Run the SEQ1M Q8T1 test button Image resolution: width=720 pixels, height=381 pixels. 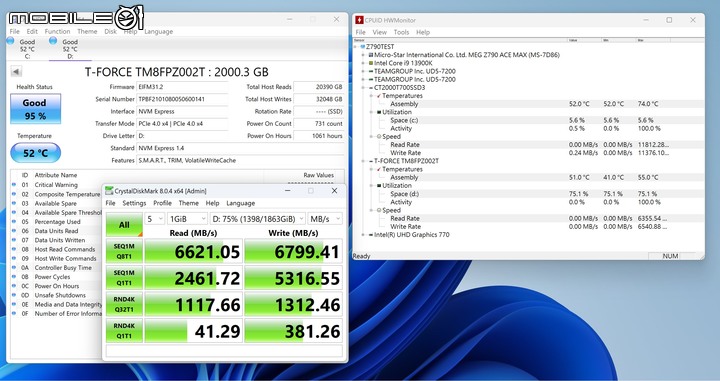tap(124, 251)
